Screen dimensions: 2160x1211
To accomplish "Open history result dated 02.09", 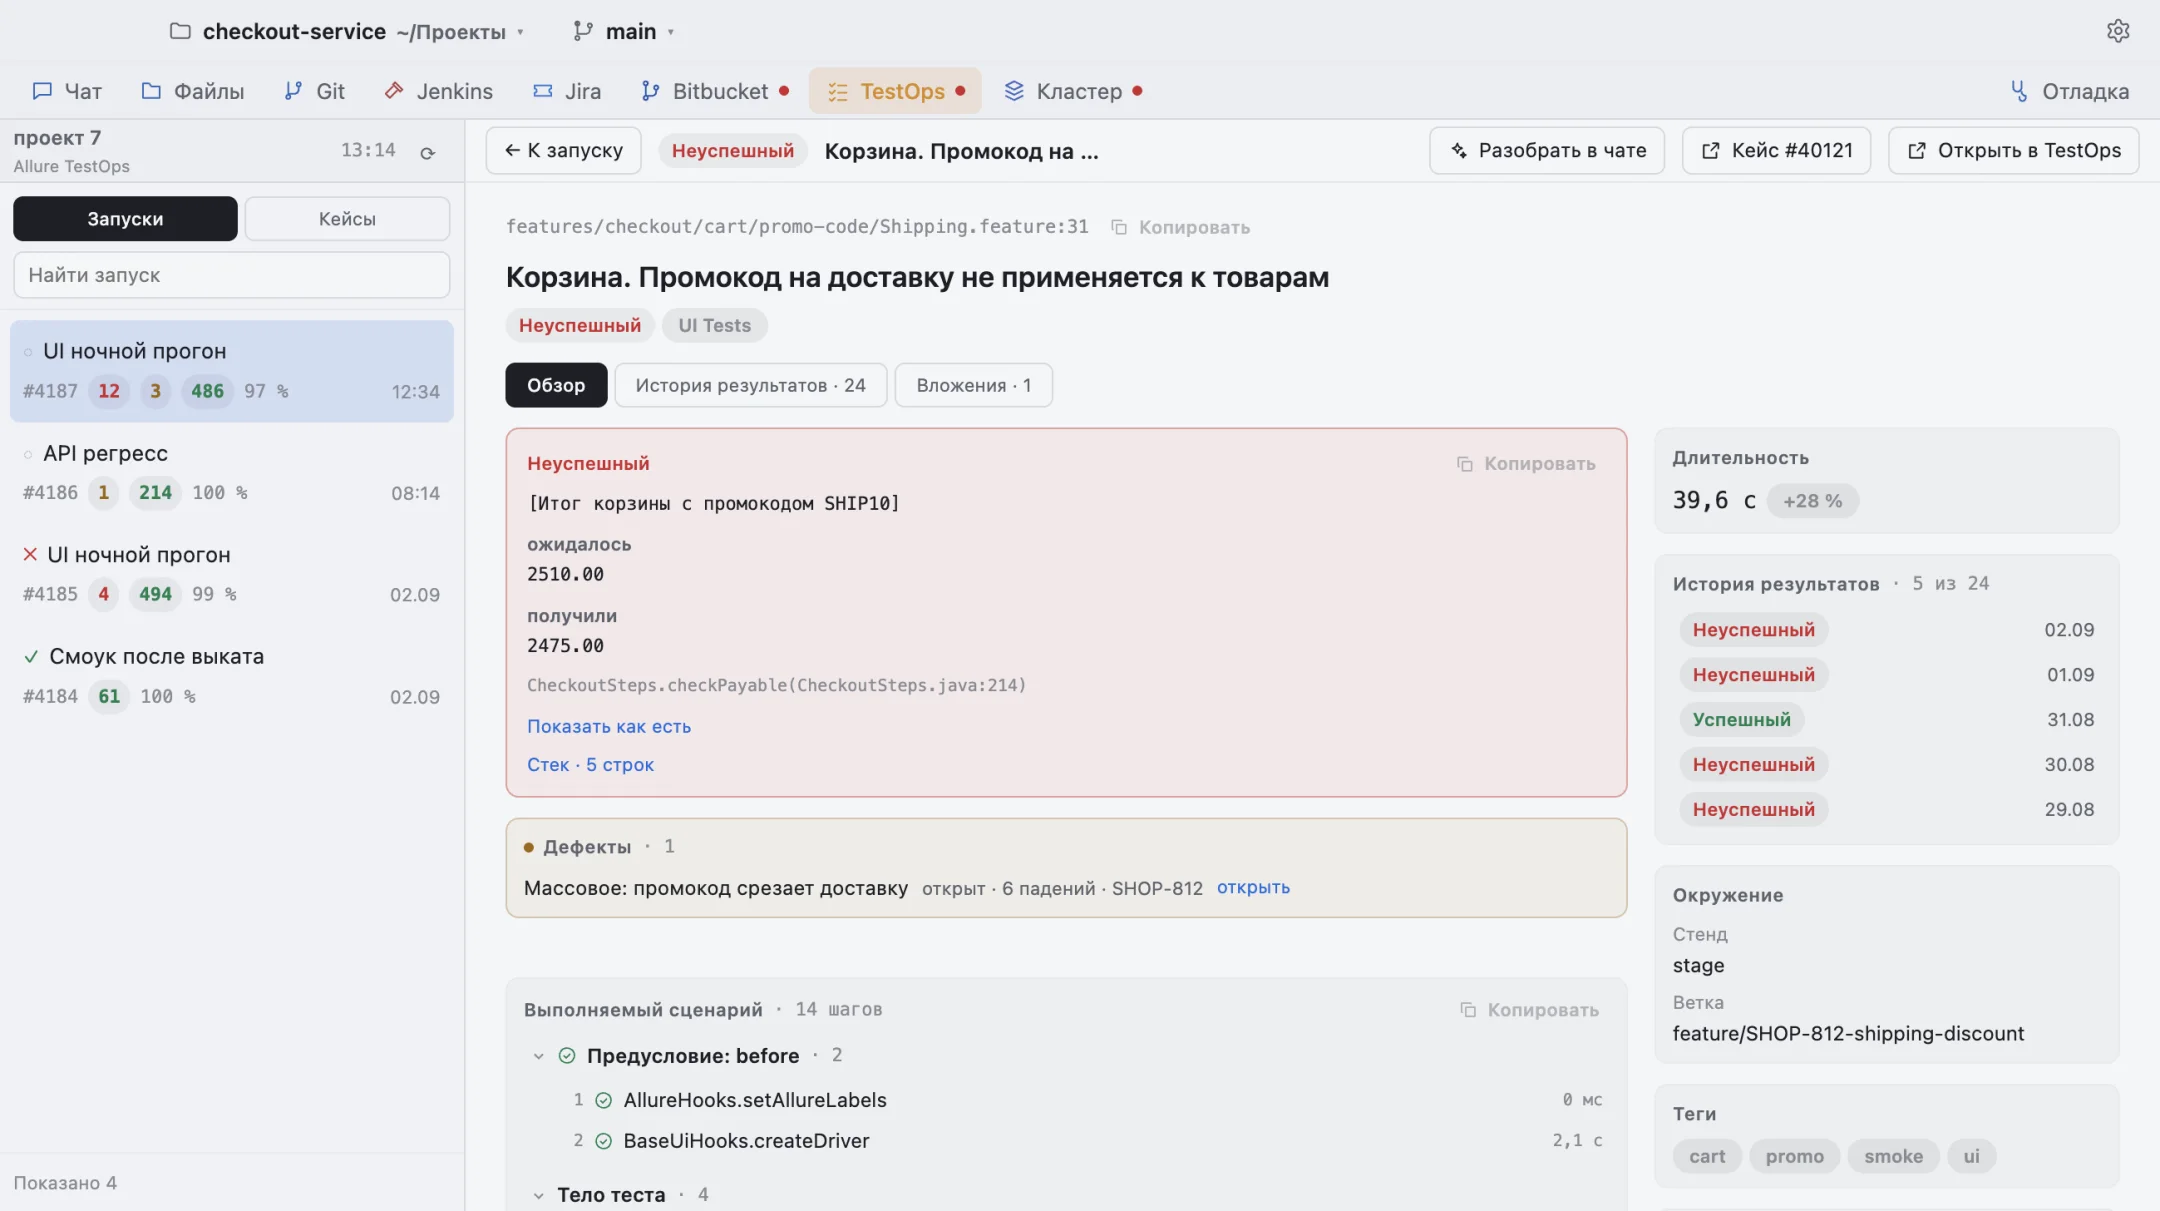I will (1886, 630).
